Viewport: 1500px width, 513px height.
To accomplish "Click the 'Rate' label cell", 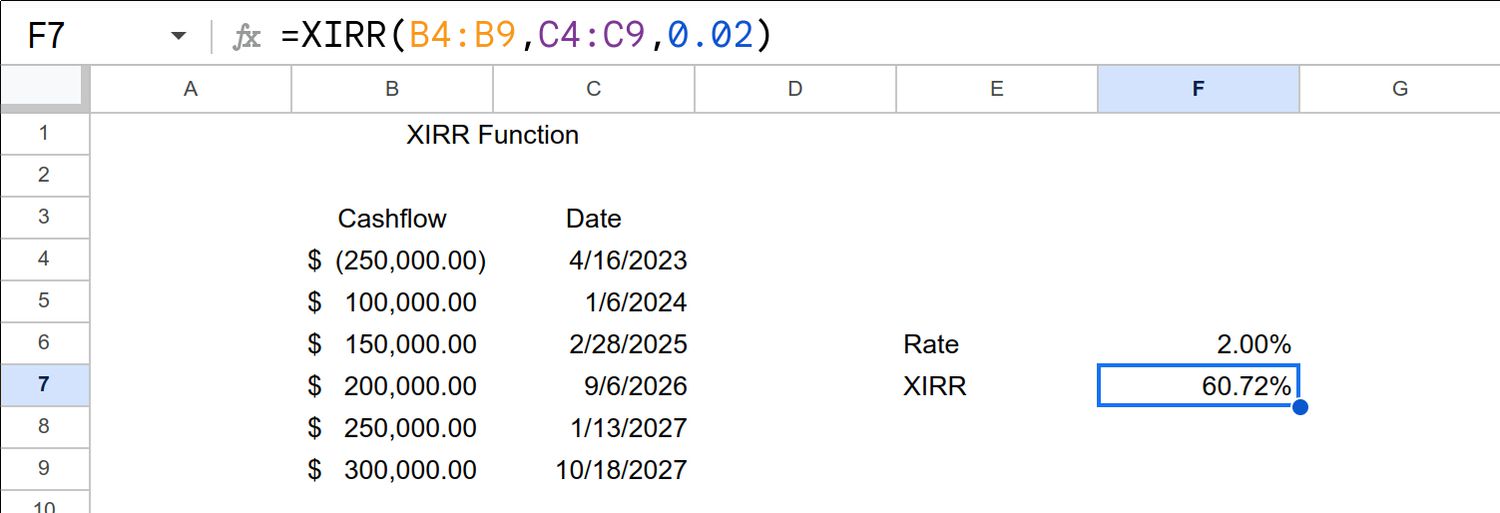I will pyautogui.click(x=997, y=344).
